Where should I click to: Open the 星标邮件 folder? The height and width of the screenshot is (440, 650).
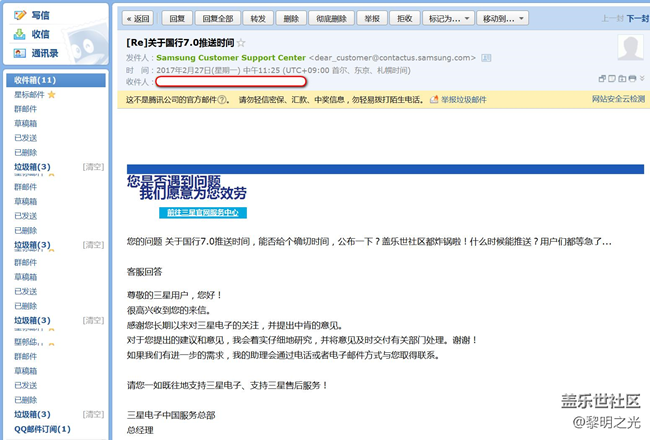(x=29, y=95)
